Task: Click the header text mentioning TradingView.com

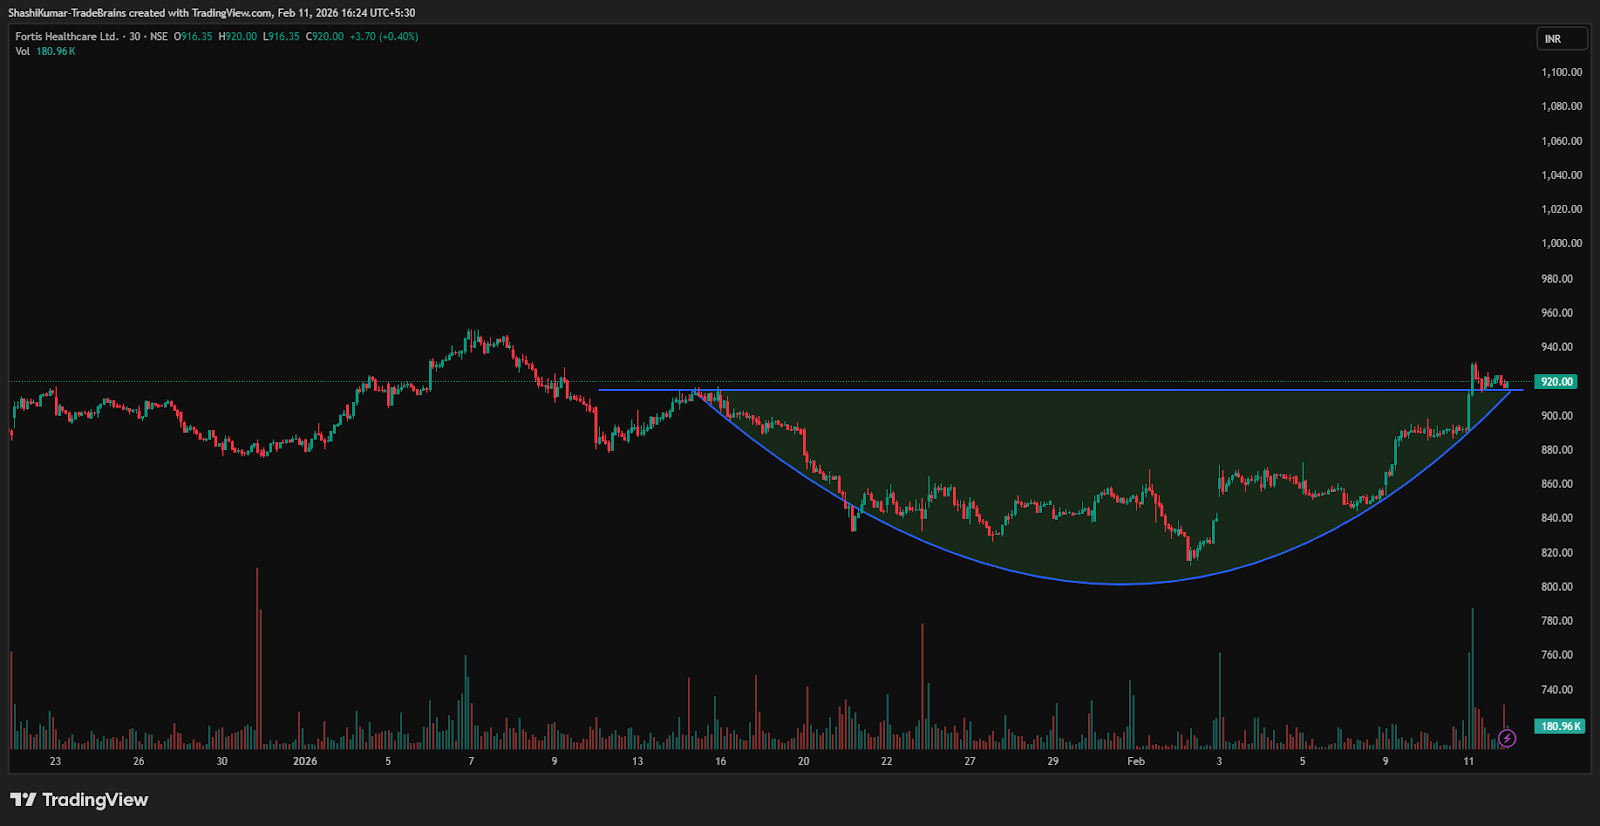Action: (211, 13)
